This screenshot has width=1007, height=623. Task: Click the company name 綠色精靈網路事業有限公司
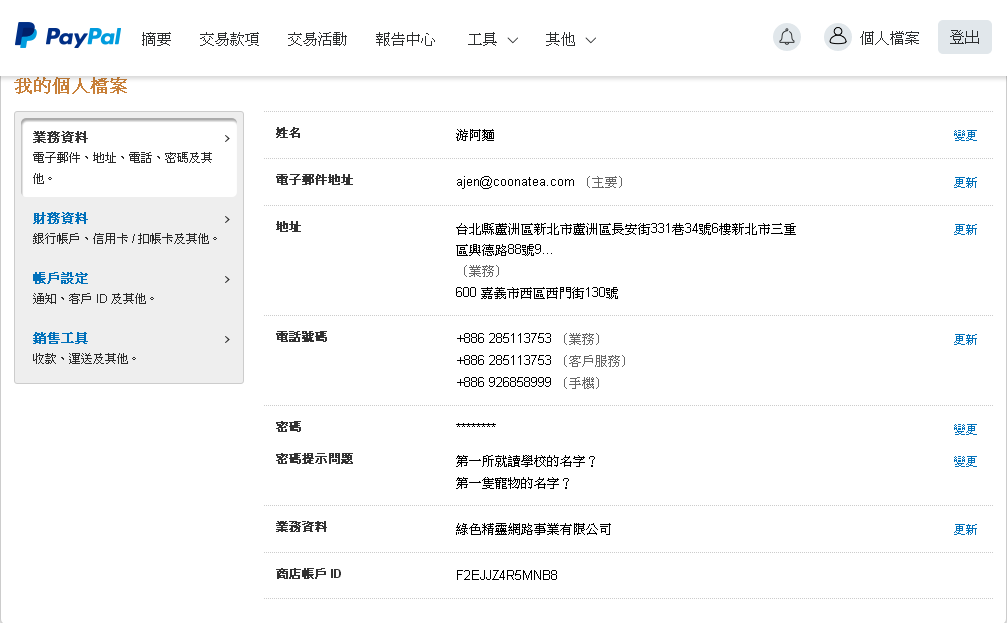534,529
